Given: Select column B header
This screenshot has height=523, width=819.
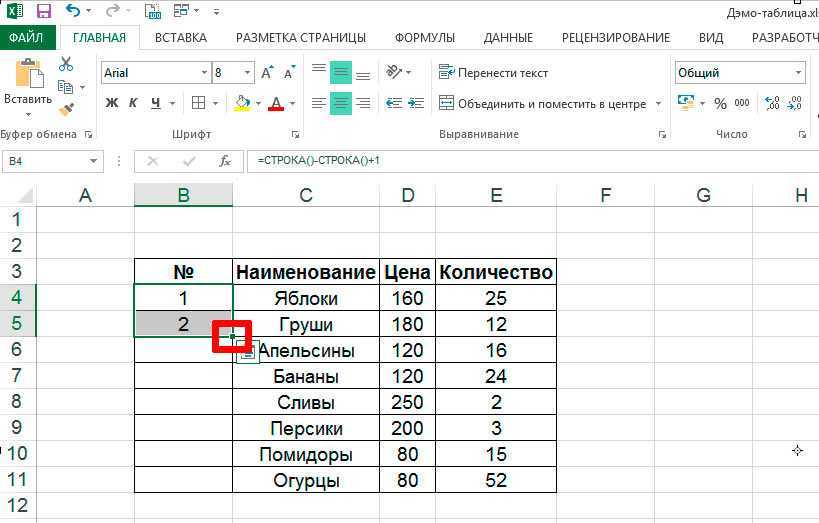Looking at the screenshot, I should pyautogui.click(x=183, y=195).
